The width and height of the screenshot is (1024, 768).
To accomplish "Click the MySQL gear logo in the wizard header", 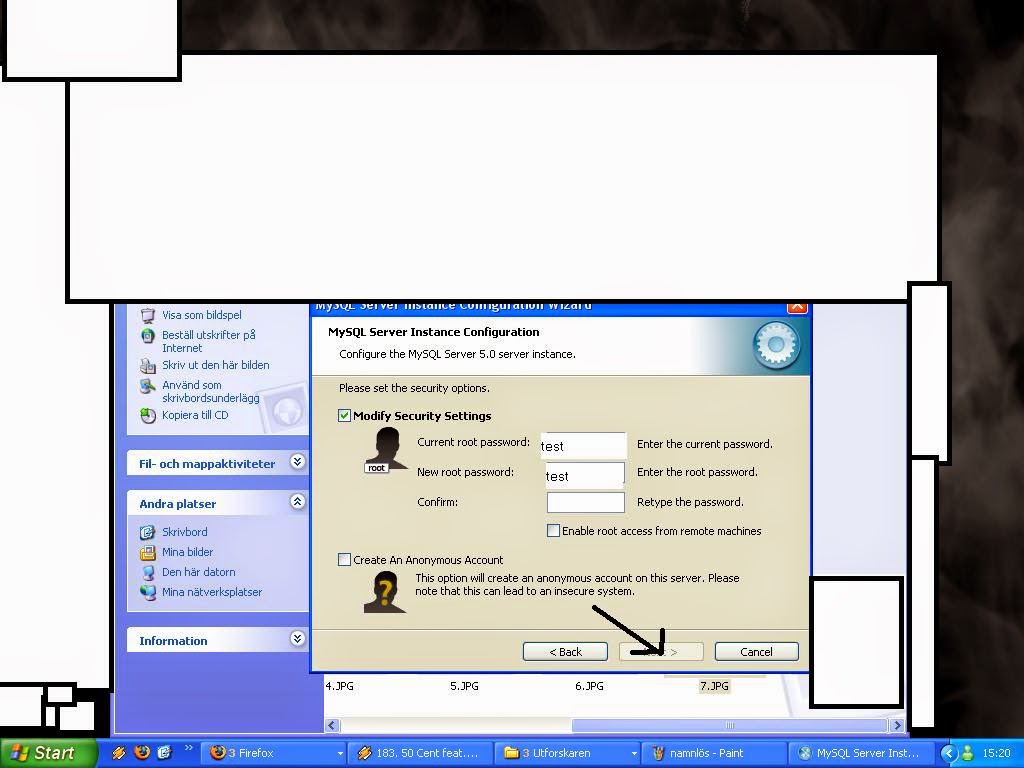I will click(x=776, y=346).
